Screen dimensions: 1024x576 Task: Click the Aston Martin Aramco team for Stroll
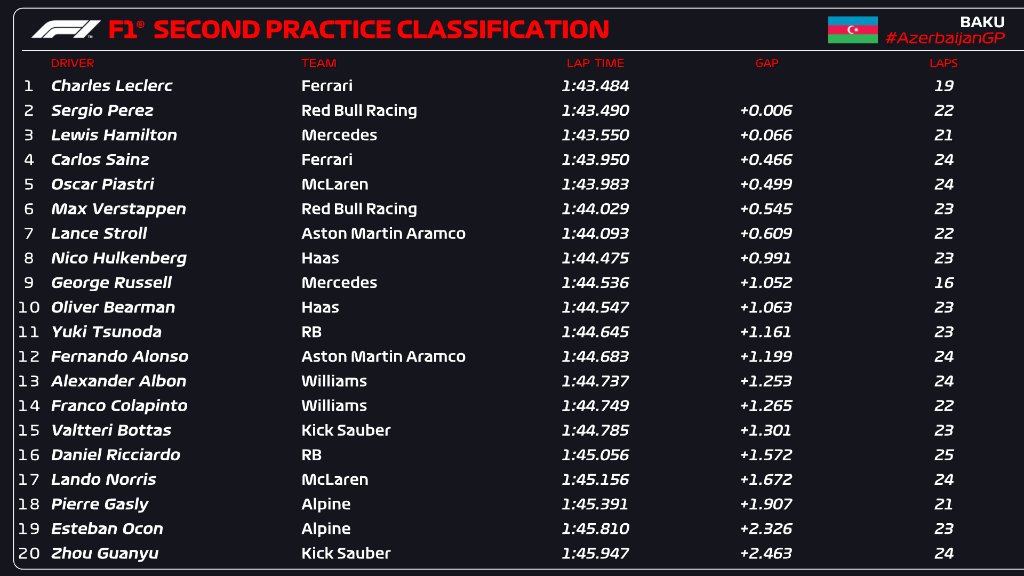[x=383, y=233]
